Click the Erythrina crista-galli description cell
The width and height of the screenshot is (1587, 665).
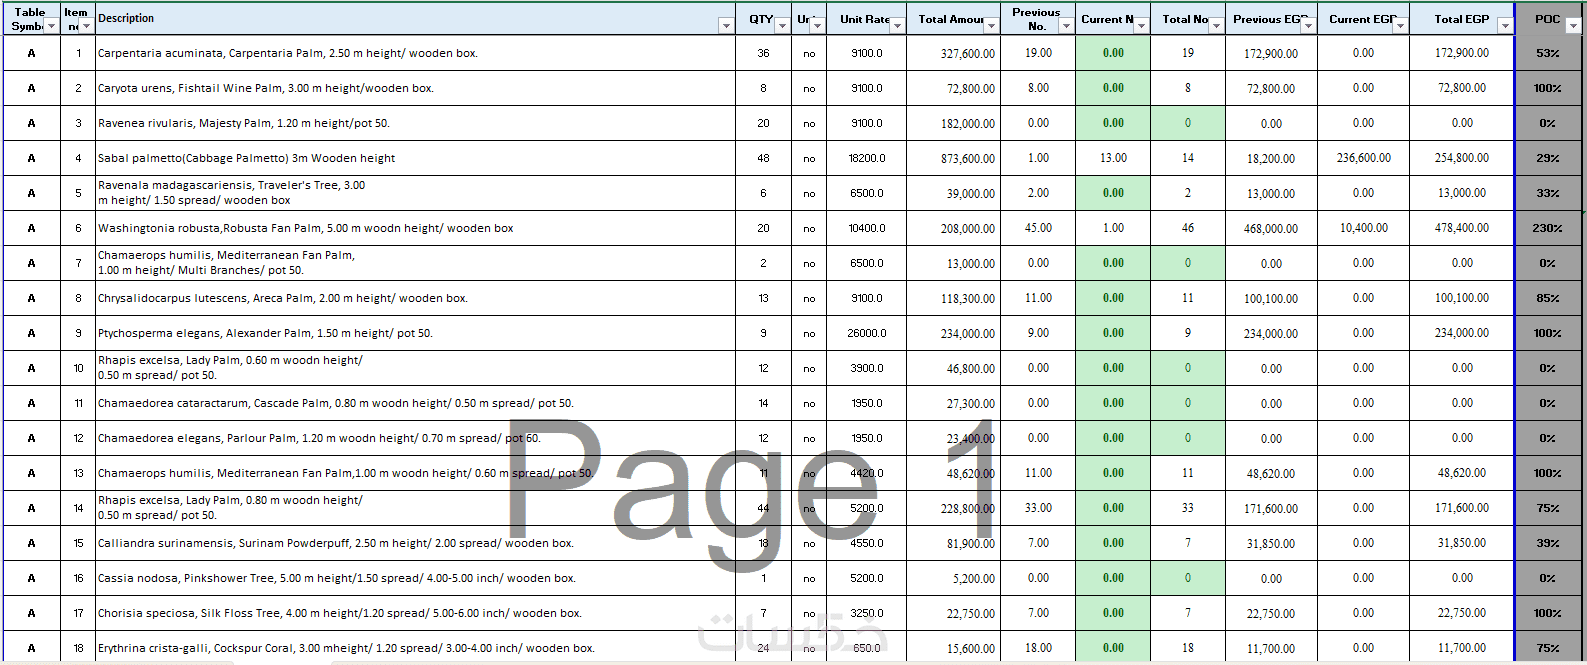coord(415,647)
